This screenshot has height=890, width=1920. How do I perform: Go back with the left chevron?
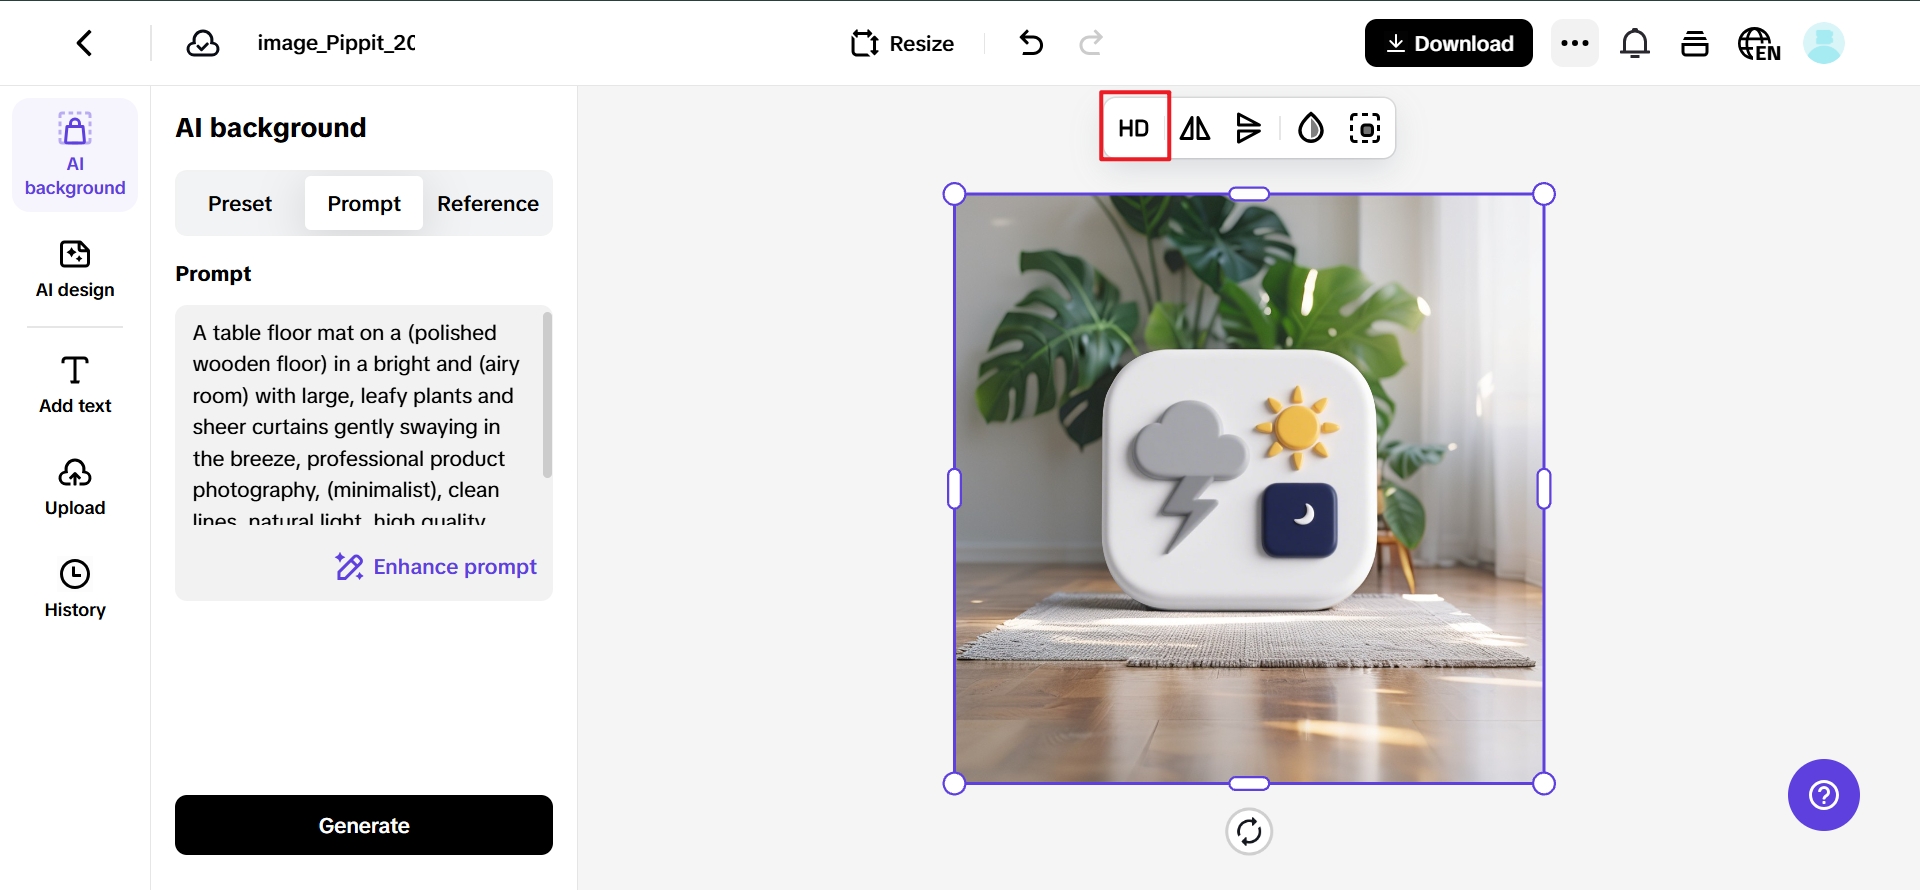click(85, 43)
